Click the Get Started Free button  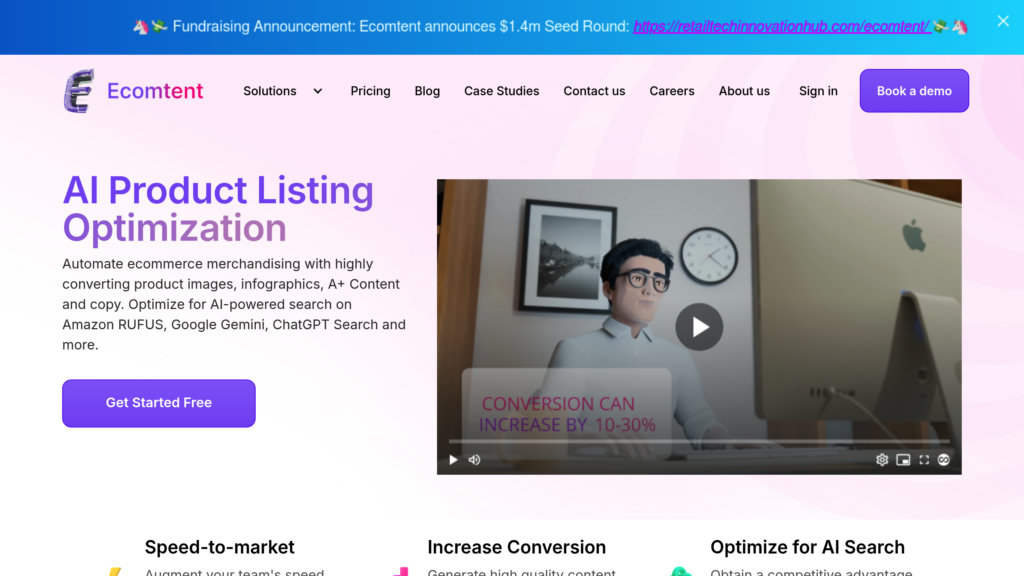point(159,403)
